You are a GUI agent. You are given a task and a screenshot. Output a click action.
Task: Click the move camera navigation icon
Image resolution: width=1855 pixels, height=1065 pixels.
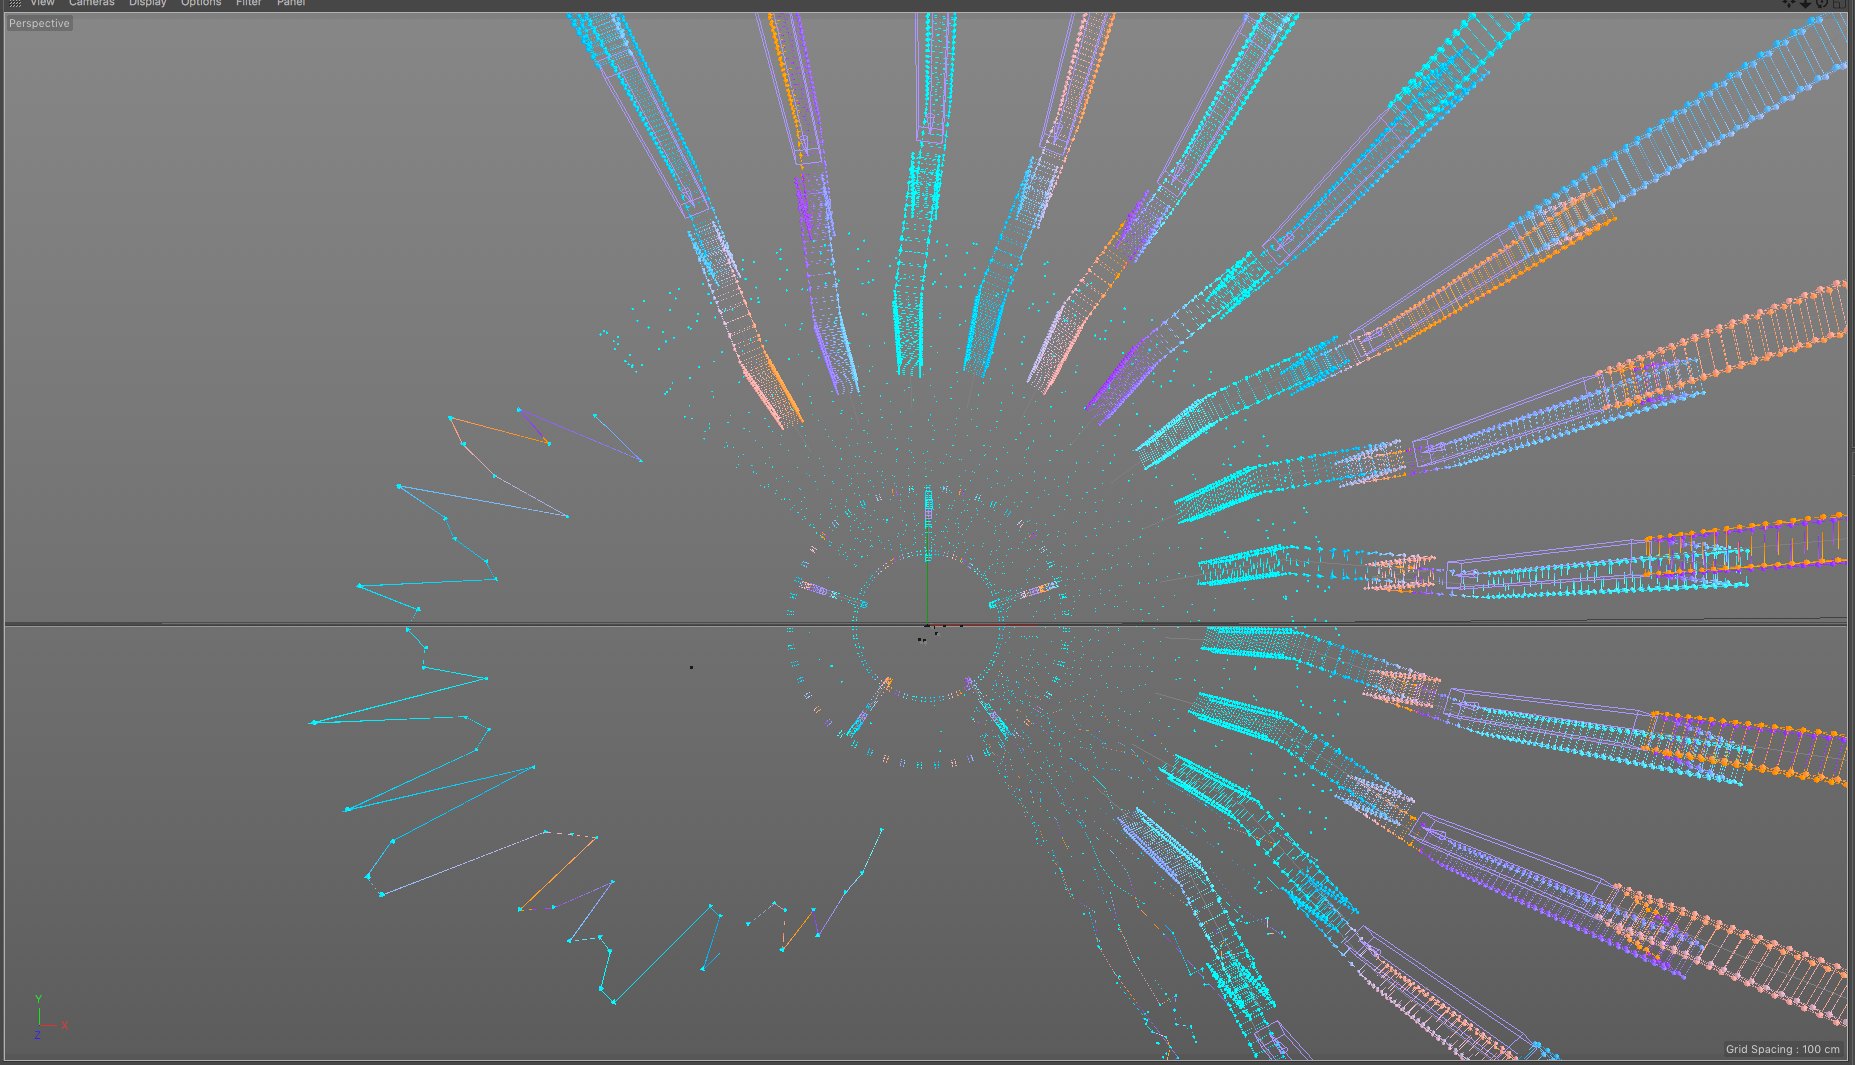point(1789,3)
